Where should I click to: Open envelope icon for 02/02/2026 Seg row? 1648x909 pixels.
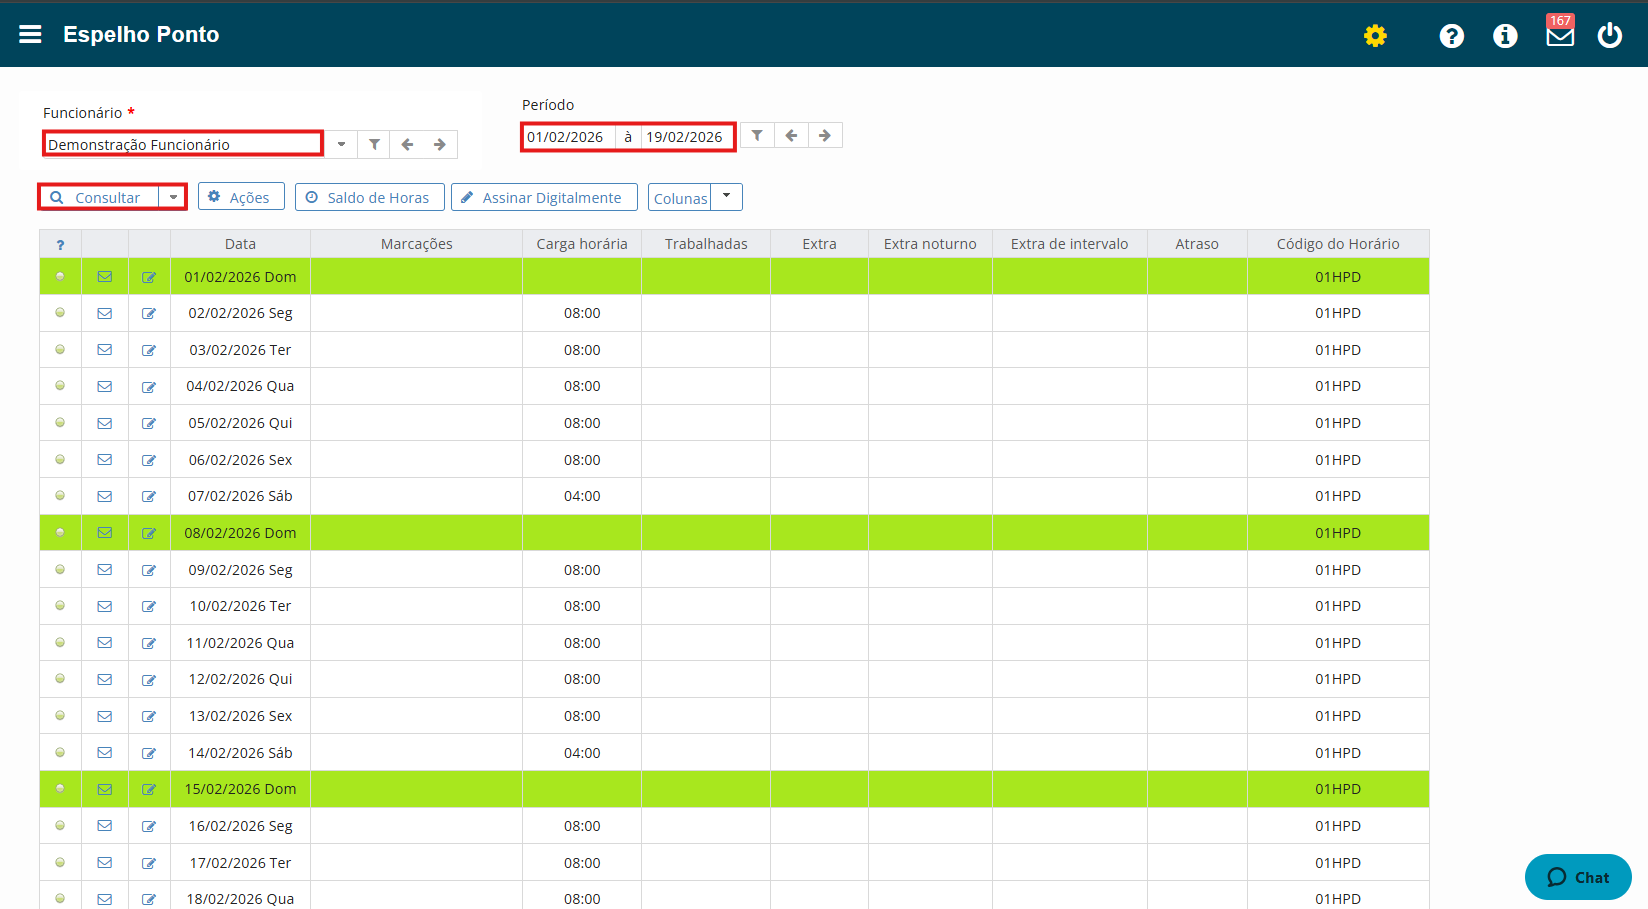click(x=105, y=313)
